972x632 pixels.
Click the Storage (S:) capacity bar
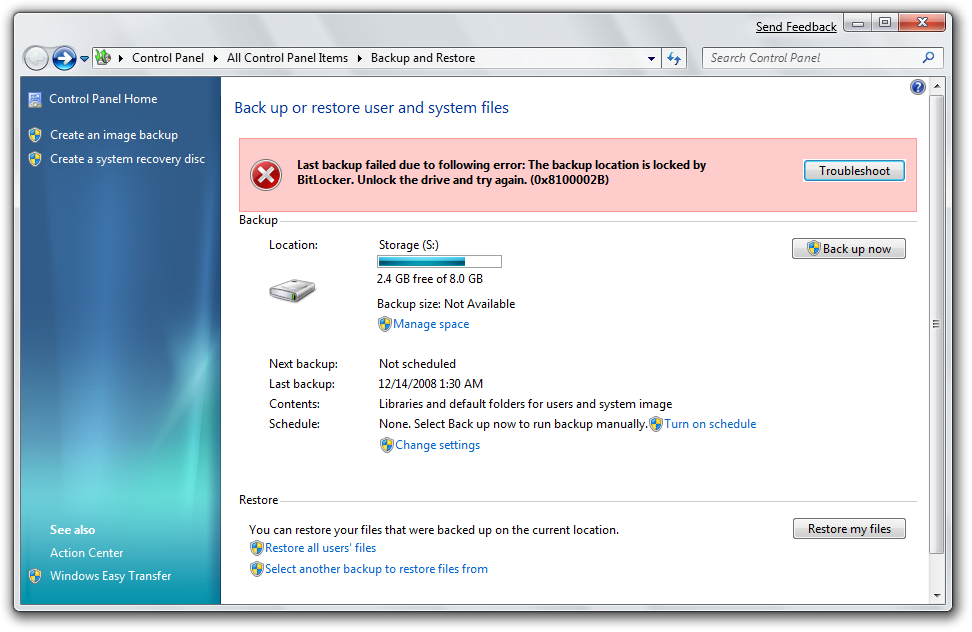(439, 261)
